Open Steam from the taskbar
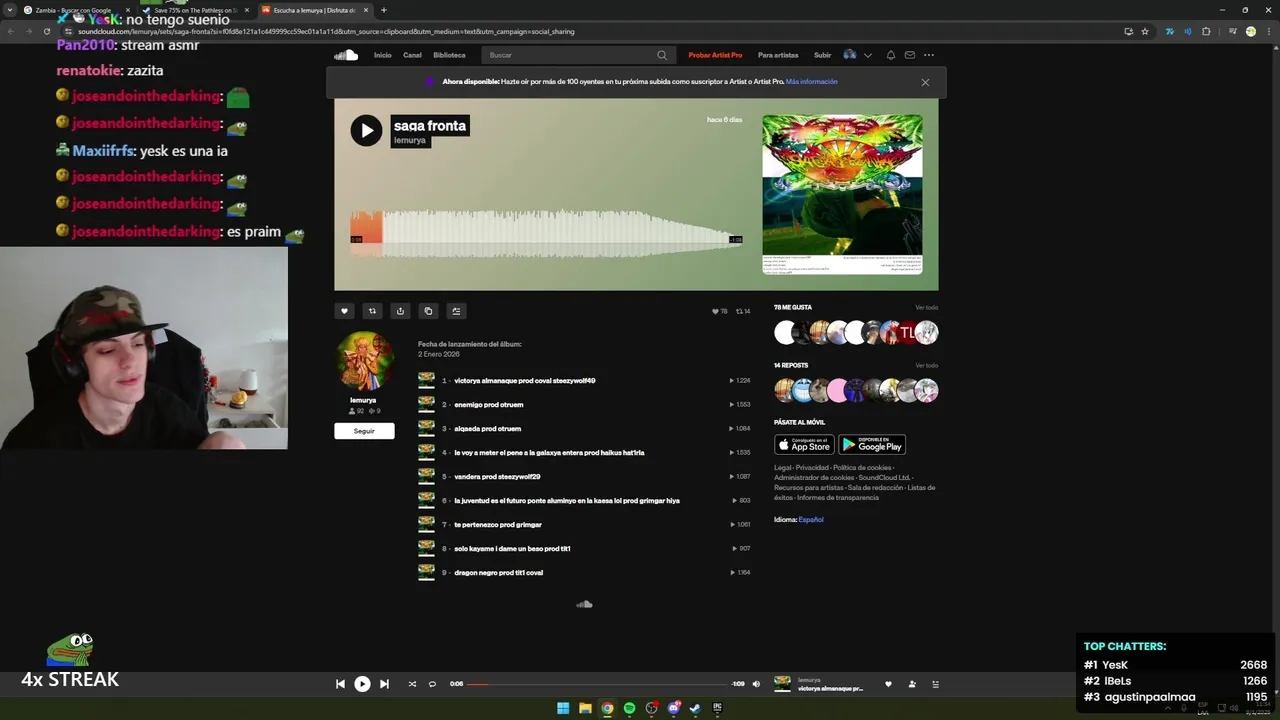 coord(695,708)
